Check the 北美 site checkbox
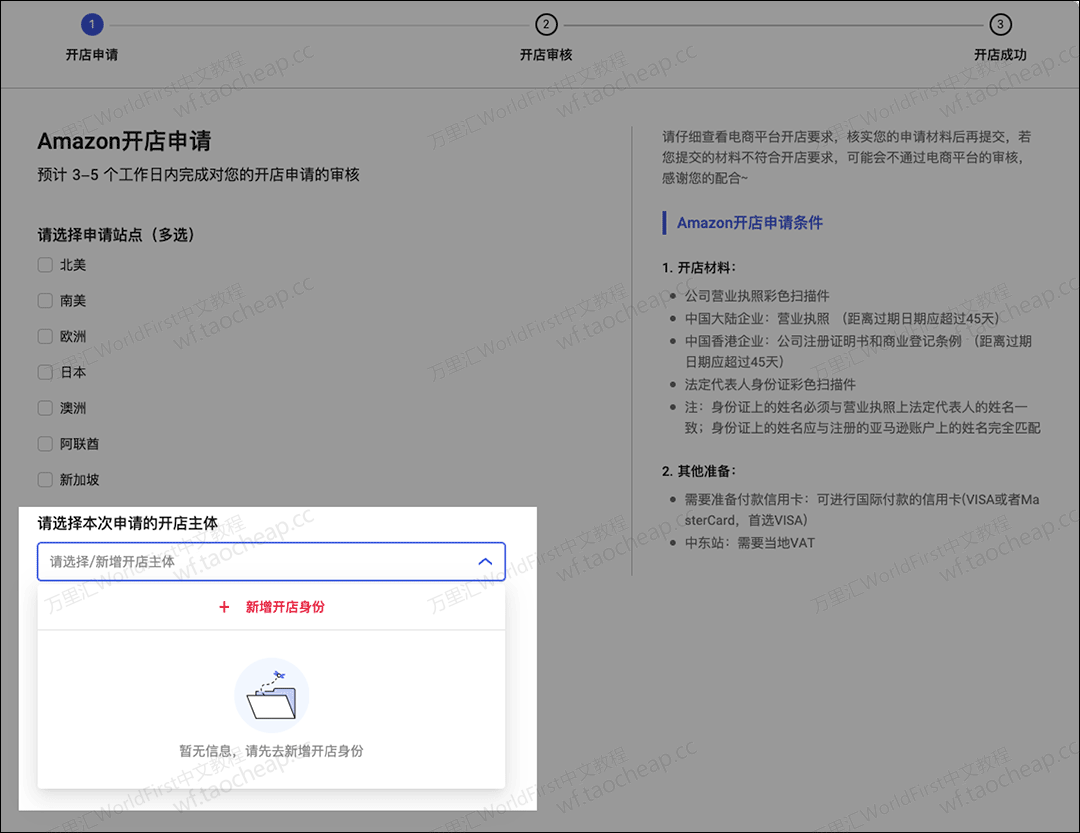The height and width of the screenshot is (833, 1080). pyautogui.click(x=45, y=265)
